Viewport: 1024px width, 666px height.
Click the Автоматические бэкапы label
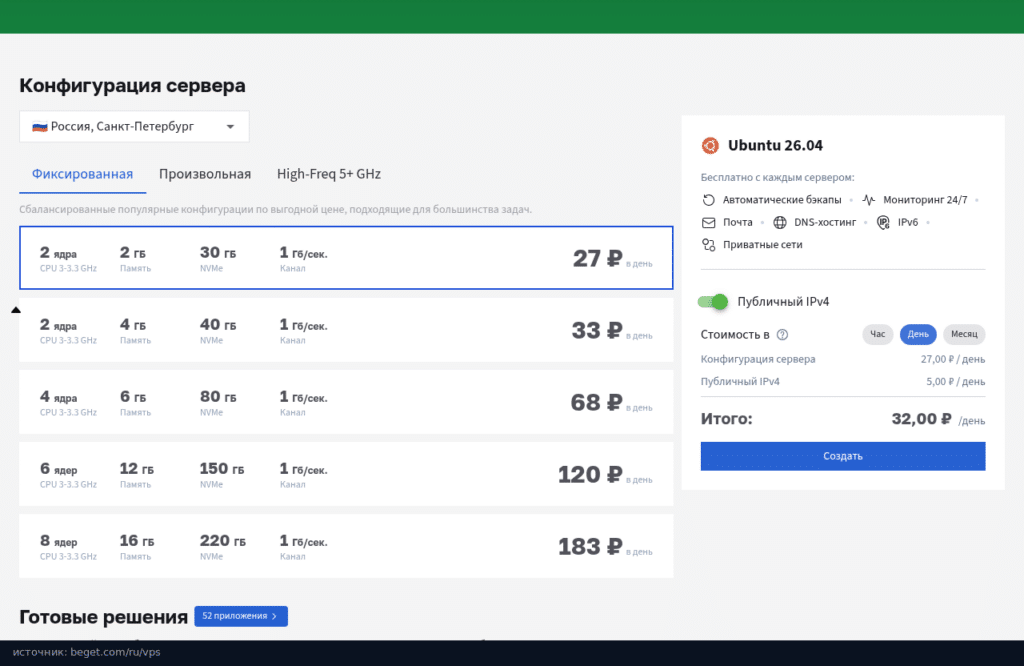coord(782,200)
